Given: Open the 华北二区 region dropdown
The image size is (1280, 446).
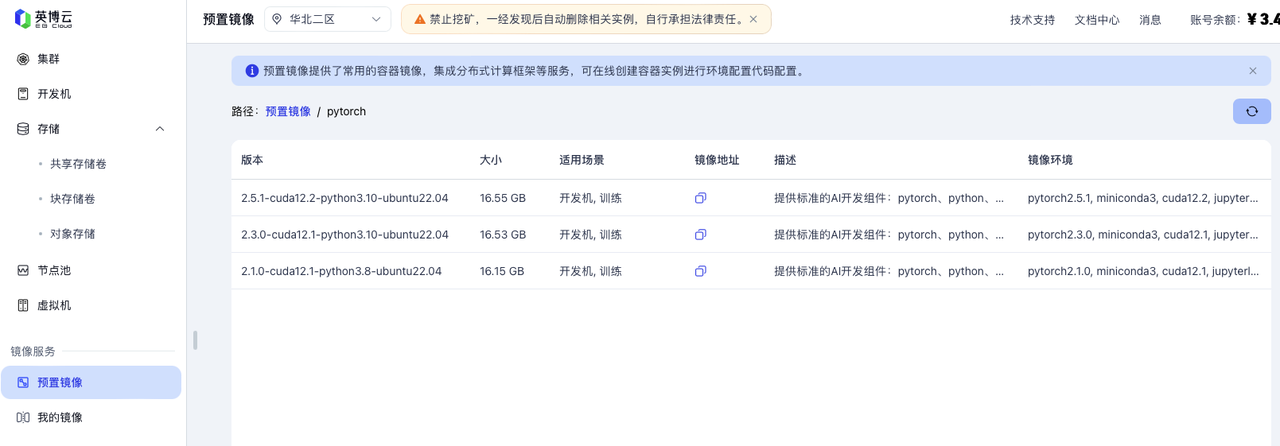Looking at the screenshot, I should coord(328,19).
